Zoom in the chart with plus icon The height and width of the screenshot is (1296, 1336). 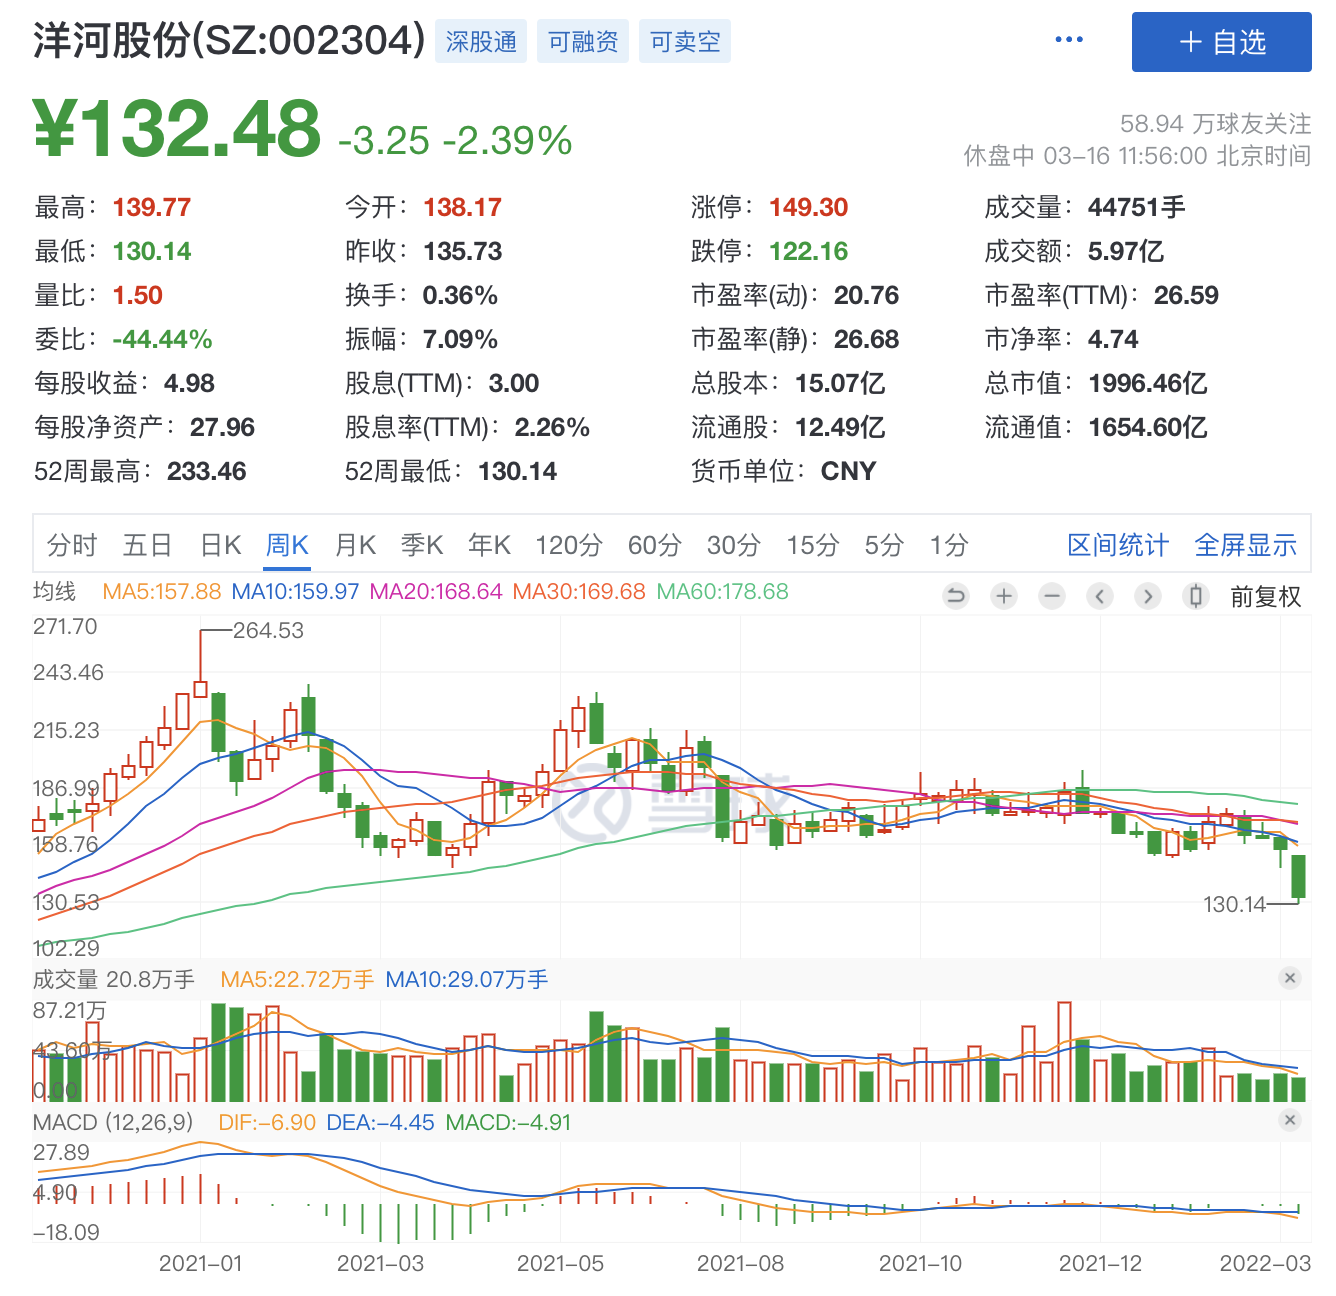pos(1004,597)
